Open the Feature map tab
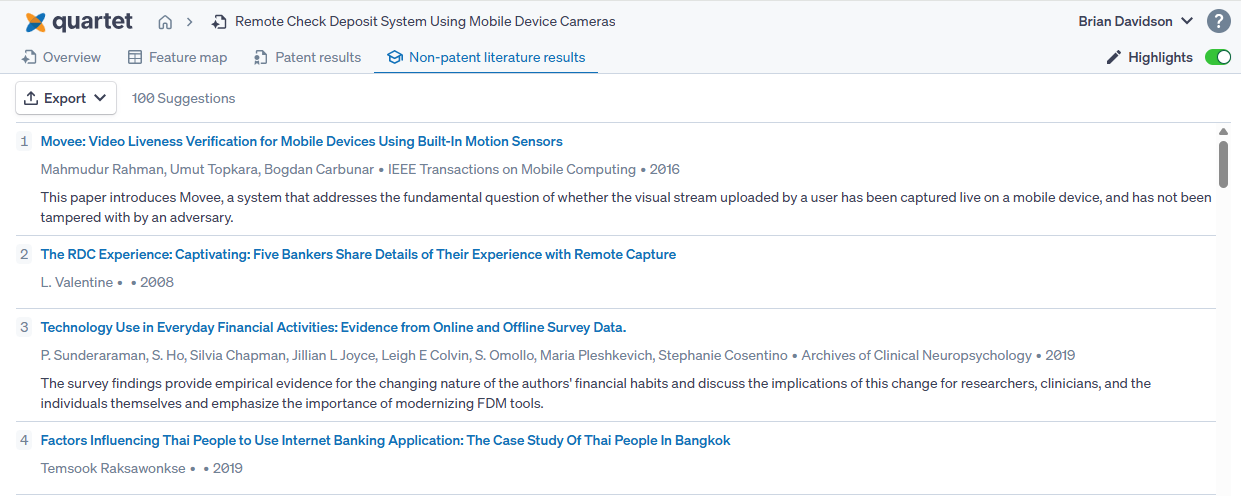Screen dimensions: 1241x496 [x=178, y=58]
